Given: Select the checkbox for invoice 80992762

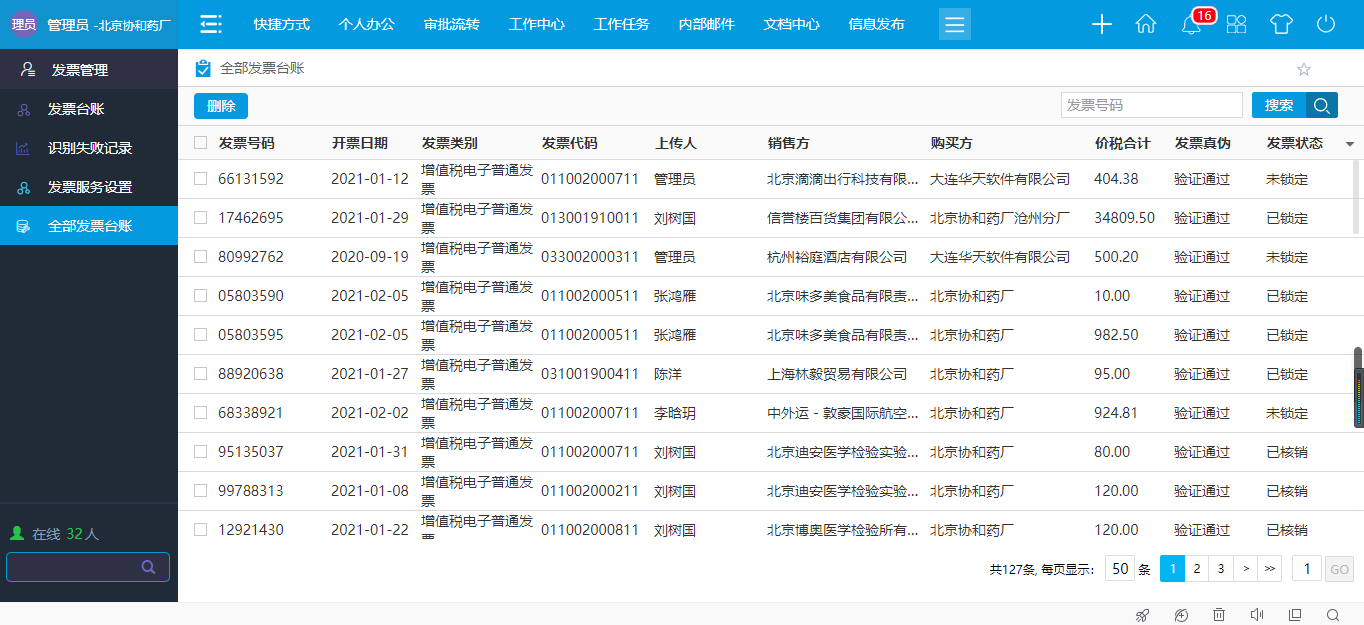Looking at the screenshot, I should click(x=201, y=257).
